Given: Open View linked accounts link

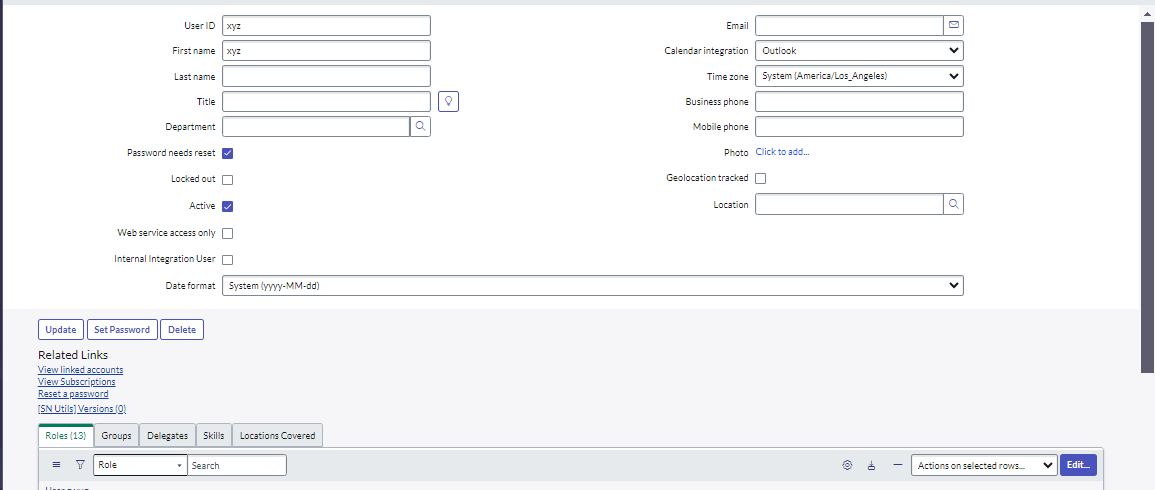Looking at the screenshot, I should click(81, 370).
